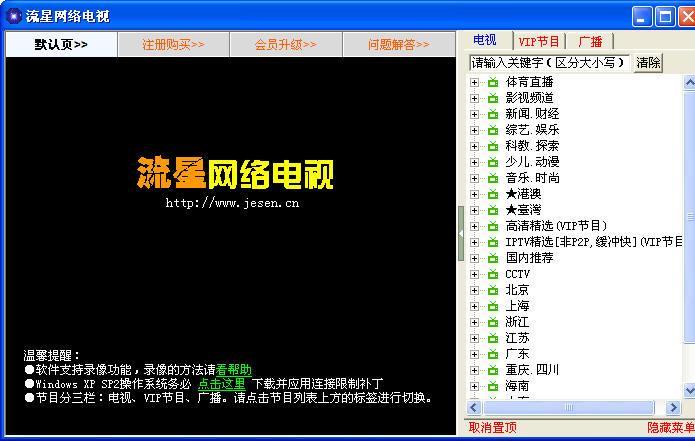
Task: Select the 国内推荐 tree item
Action: point(529,258)
